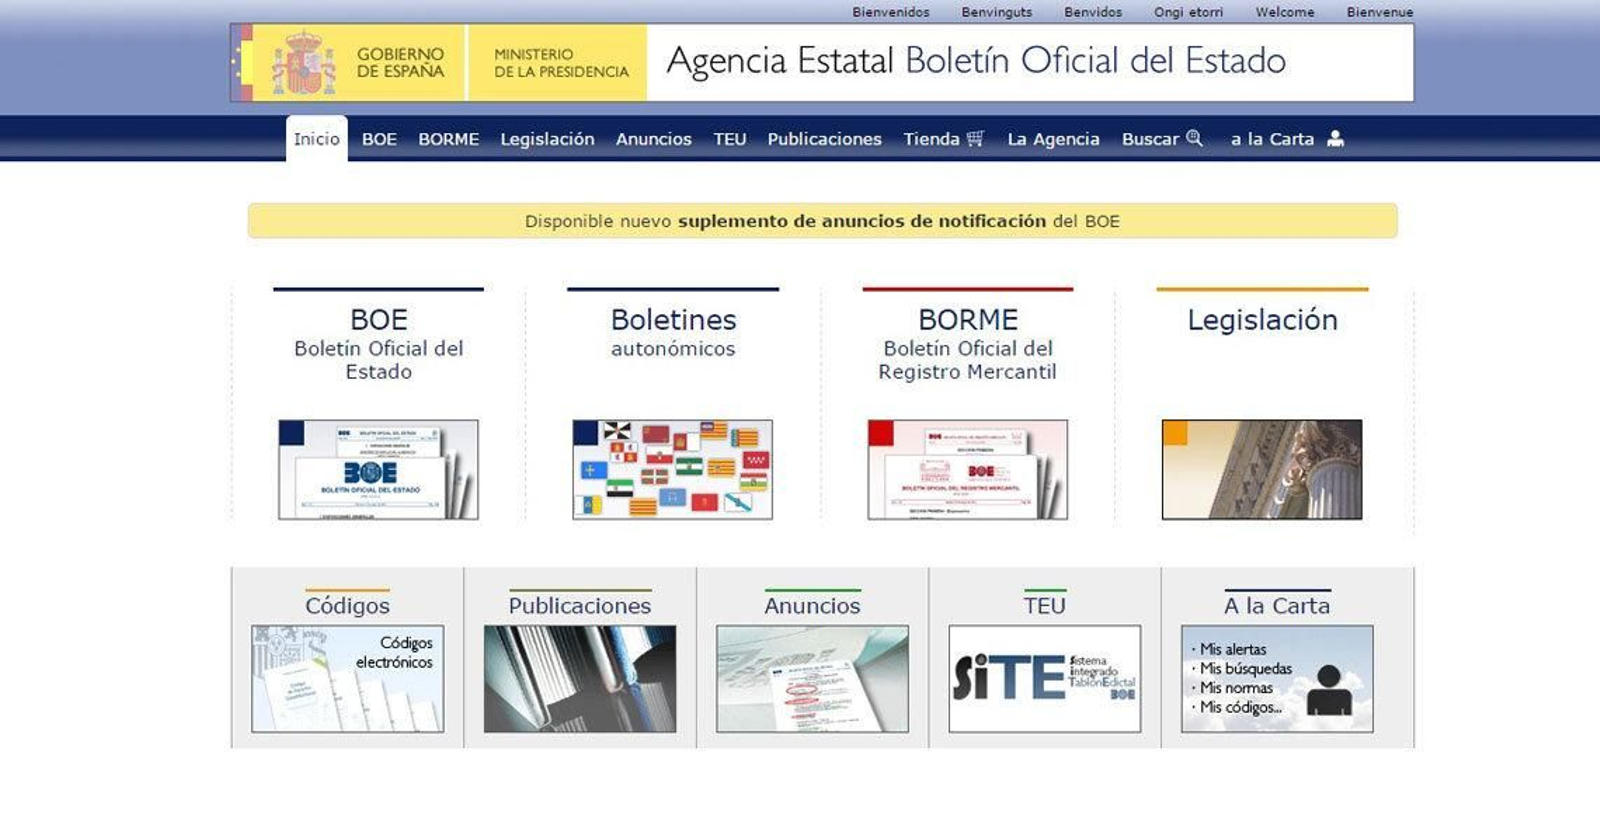1600x814 pixels.
Task: Choose the Benvidos language link
Action: coord(1093,12)
